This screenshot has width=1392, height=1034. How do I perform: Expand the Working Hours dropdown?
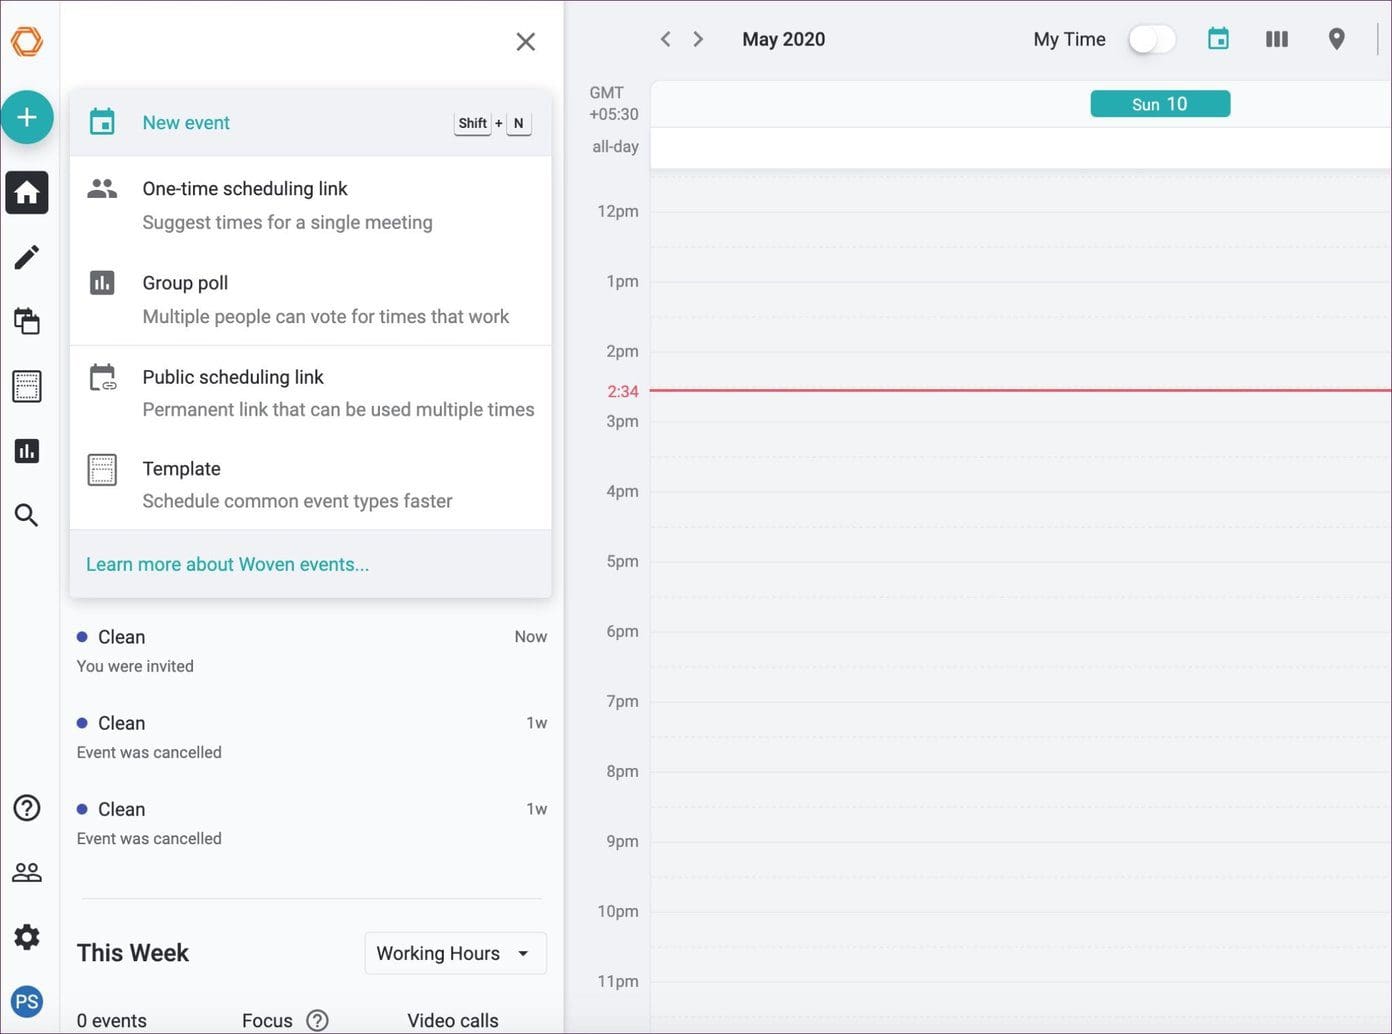(x=455, y=953)
